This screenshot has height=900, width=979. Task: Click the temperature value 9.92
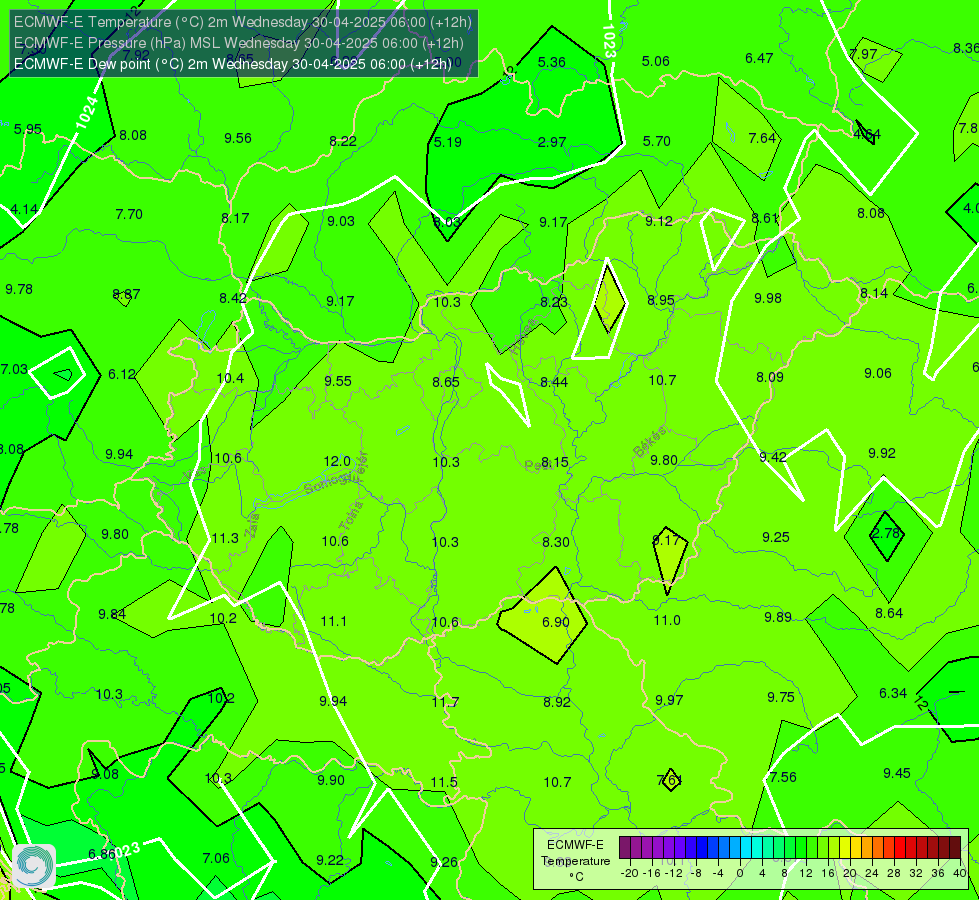click(x=882, y=453)
